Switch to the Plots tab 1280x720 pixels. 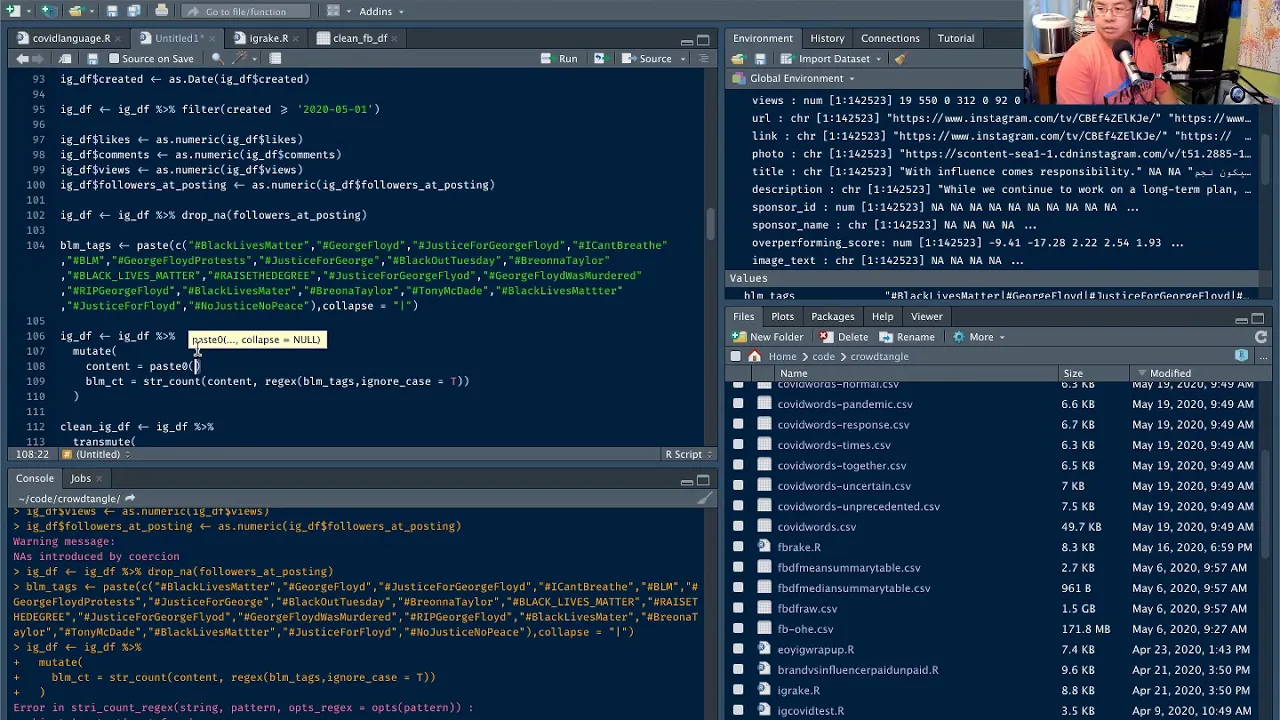coord(782,317)
